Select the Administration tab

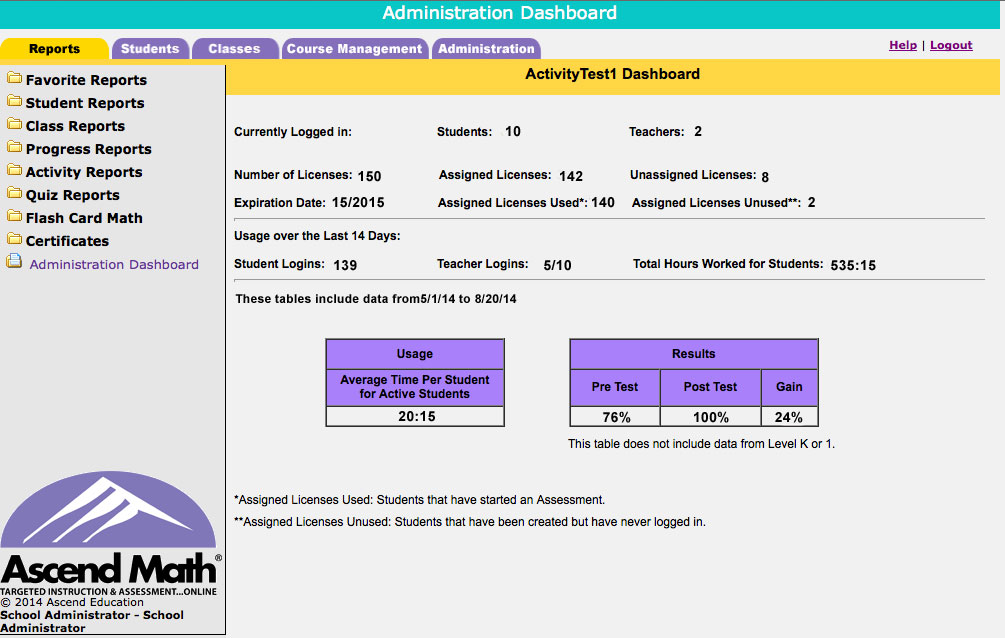(x=486, y=49)
